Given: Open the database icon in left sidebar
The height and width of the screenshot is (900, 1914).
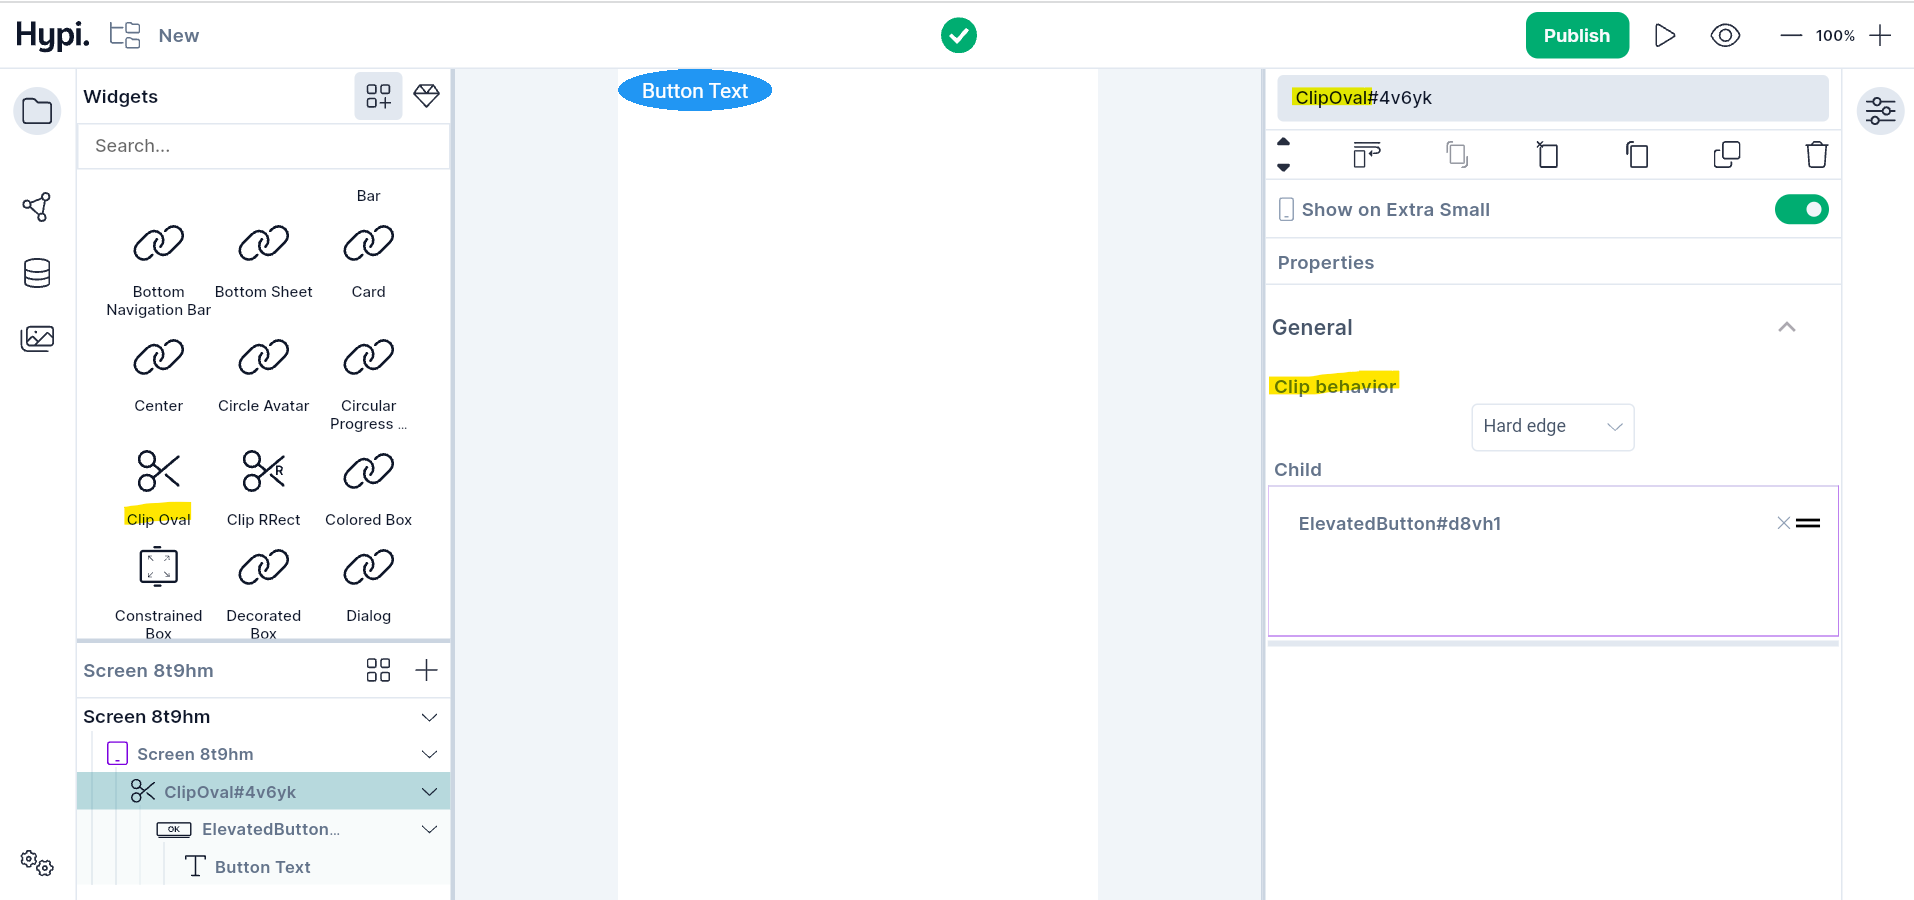Looking at the screenshot, I should tap(37, 273).
